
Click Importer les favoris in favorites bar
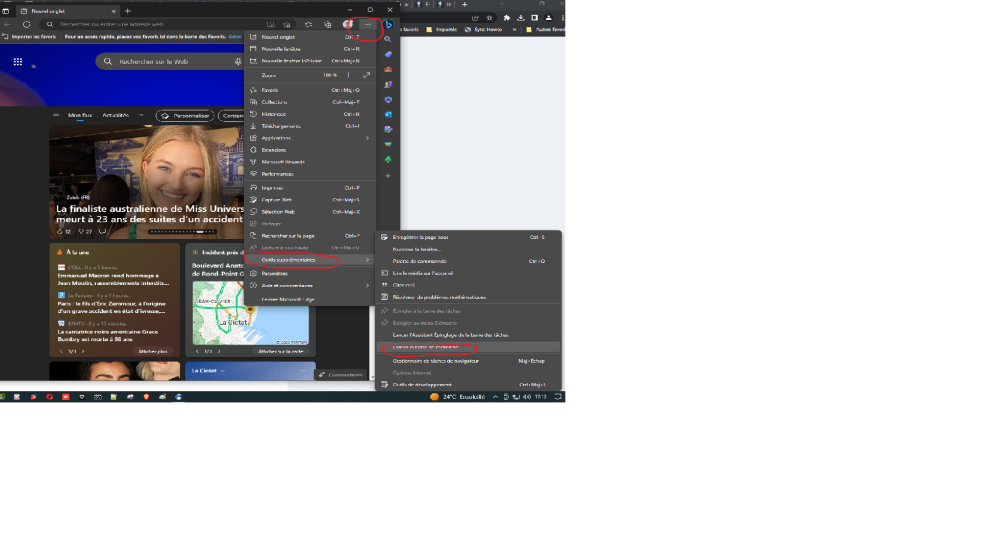coord(29,37)
